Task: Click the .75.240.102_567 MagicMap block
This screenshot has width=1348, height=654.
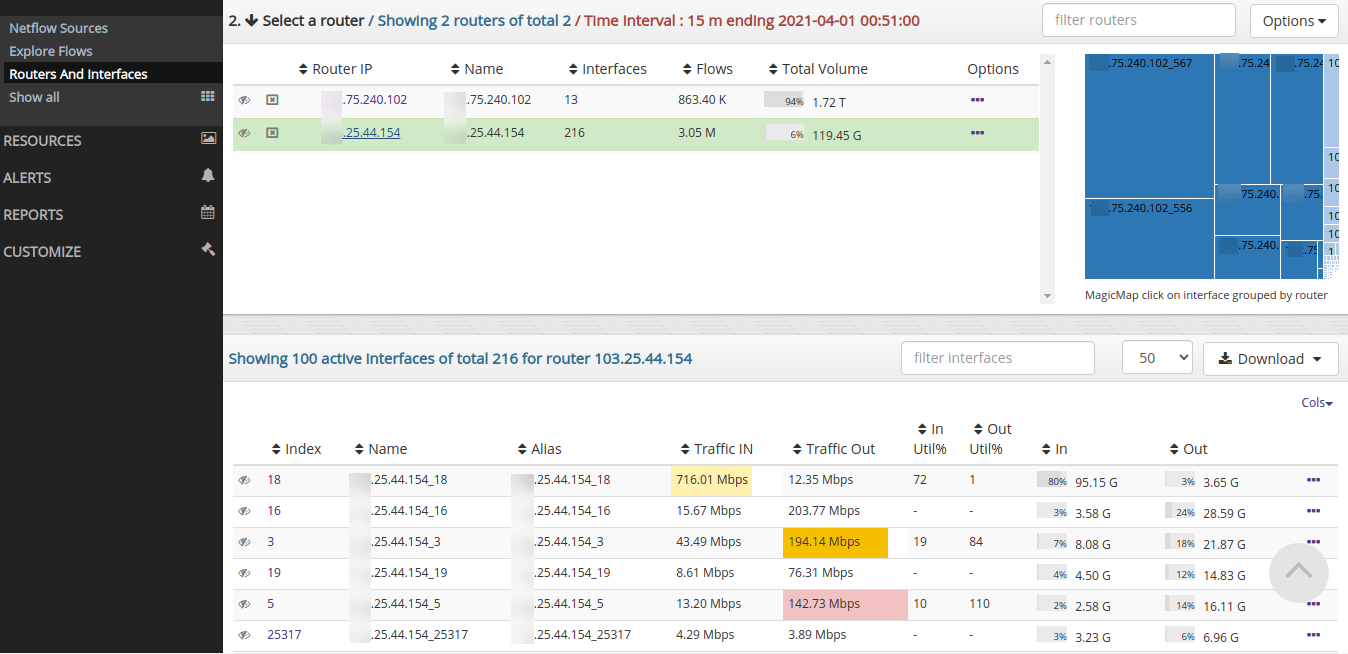Action: (1150, 125)
